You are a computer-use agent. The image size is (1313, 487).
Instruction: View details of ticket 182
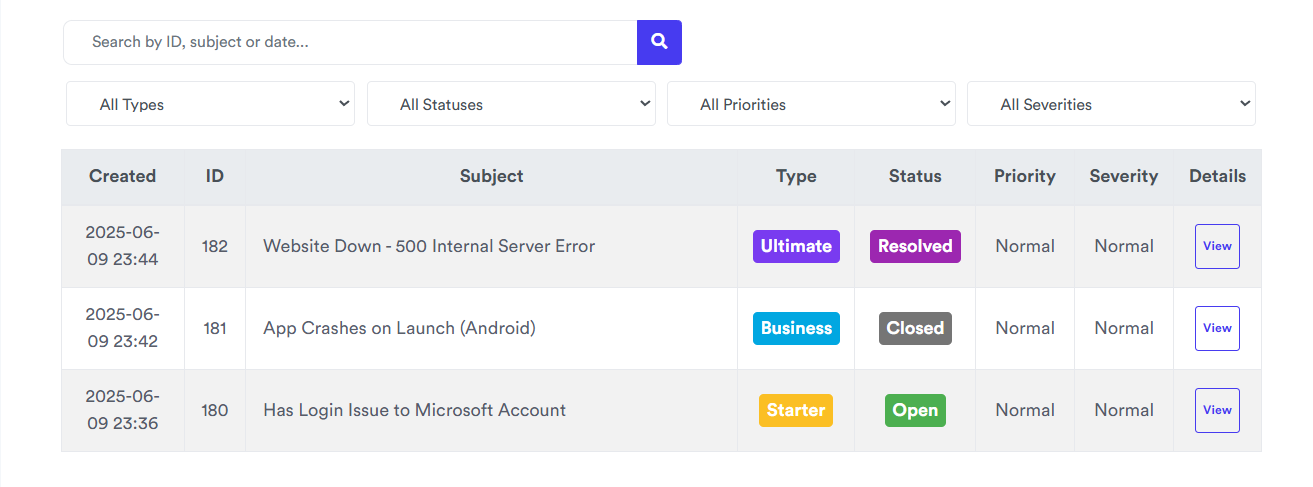[x=1217, y=246]
